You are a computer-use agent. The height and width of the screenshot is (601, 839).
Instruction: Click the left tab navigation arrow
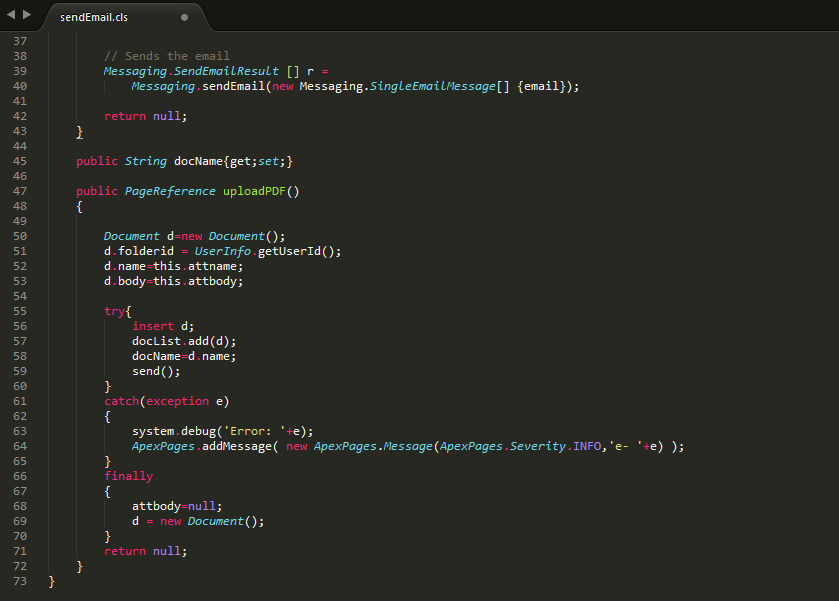pos(11,15)
